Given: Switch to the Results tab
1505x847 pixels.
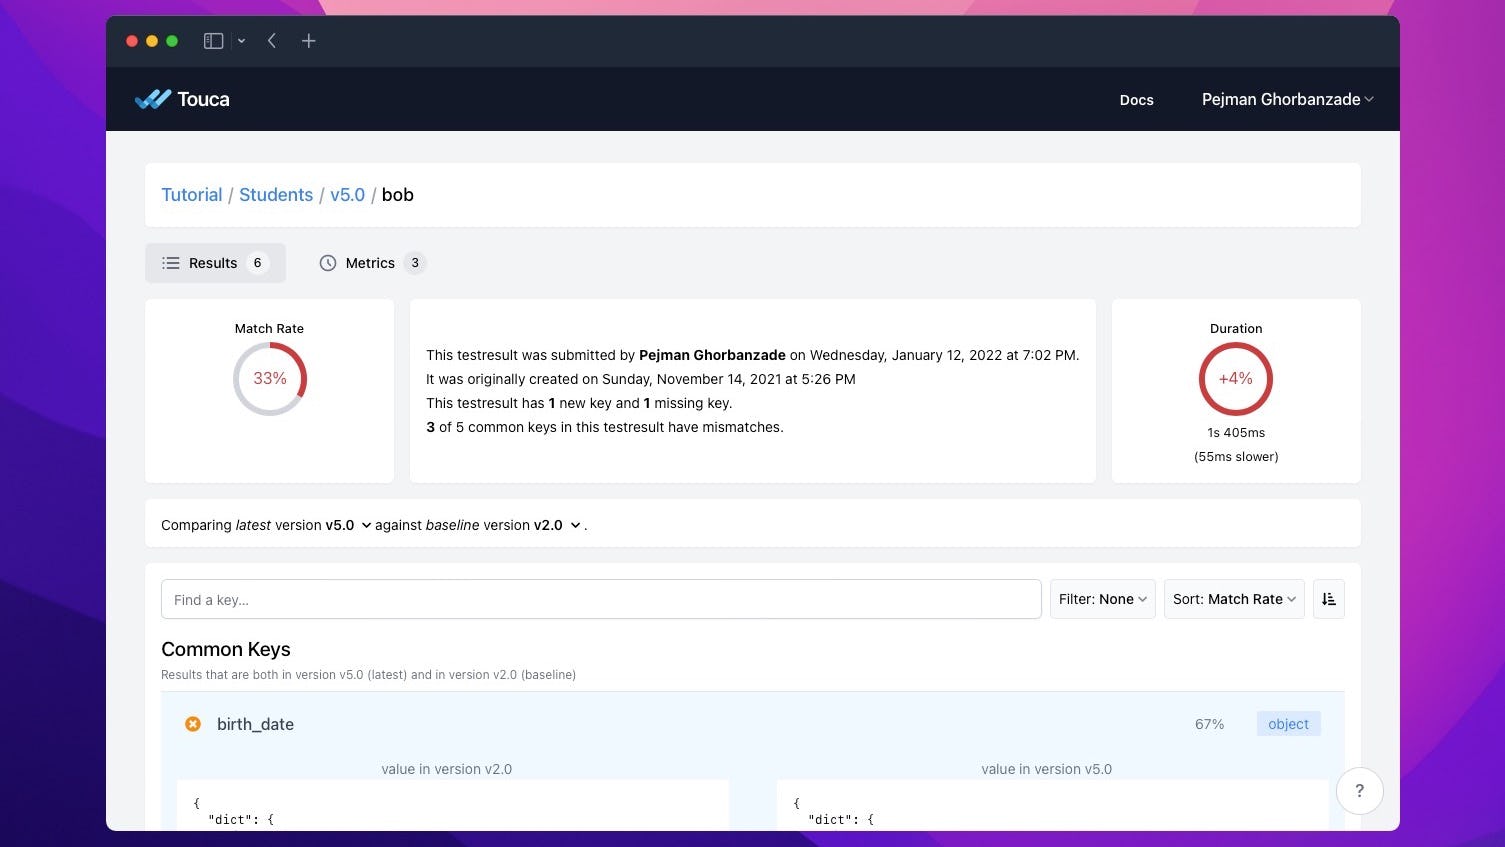Looking at the screenshot, I should 215,263.
